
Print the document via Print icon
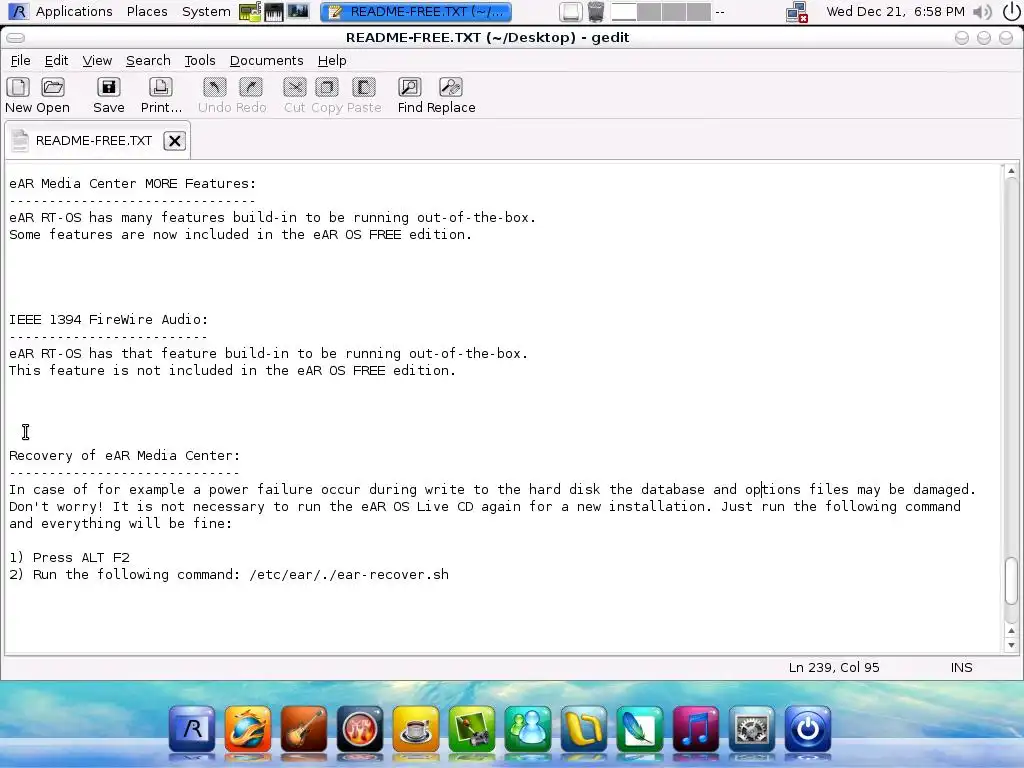[161, 95]
